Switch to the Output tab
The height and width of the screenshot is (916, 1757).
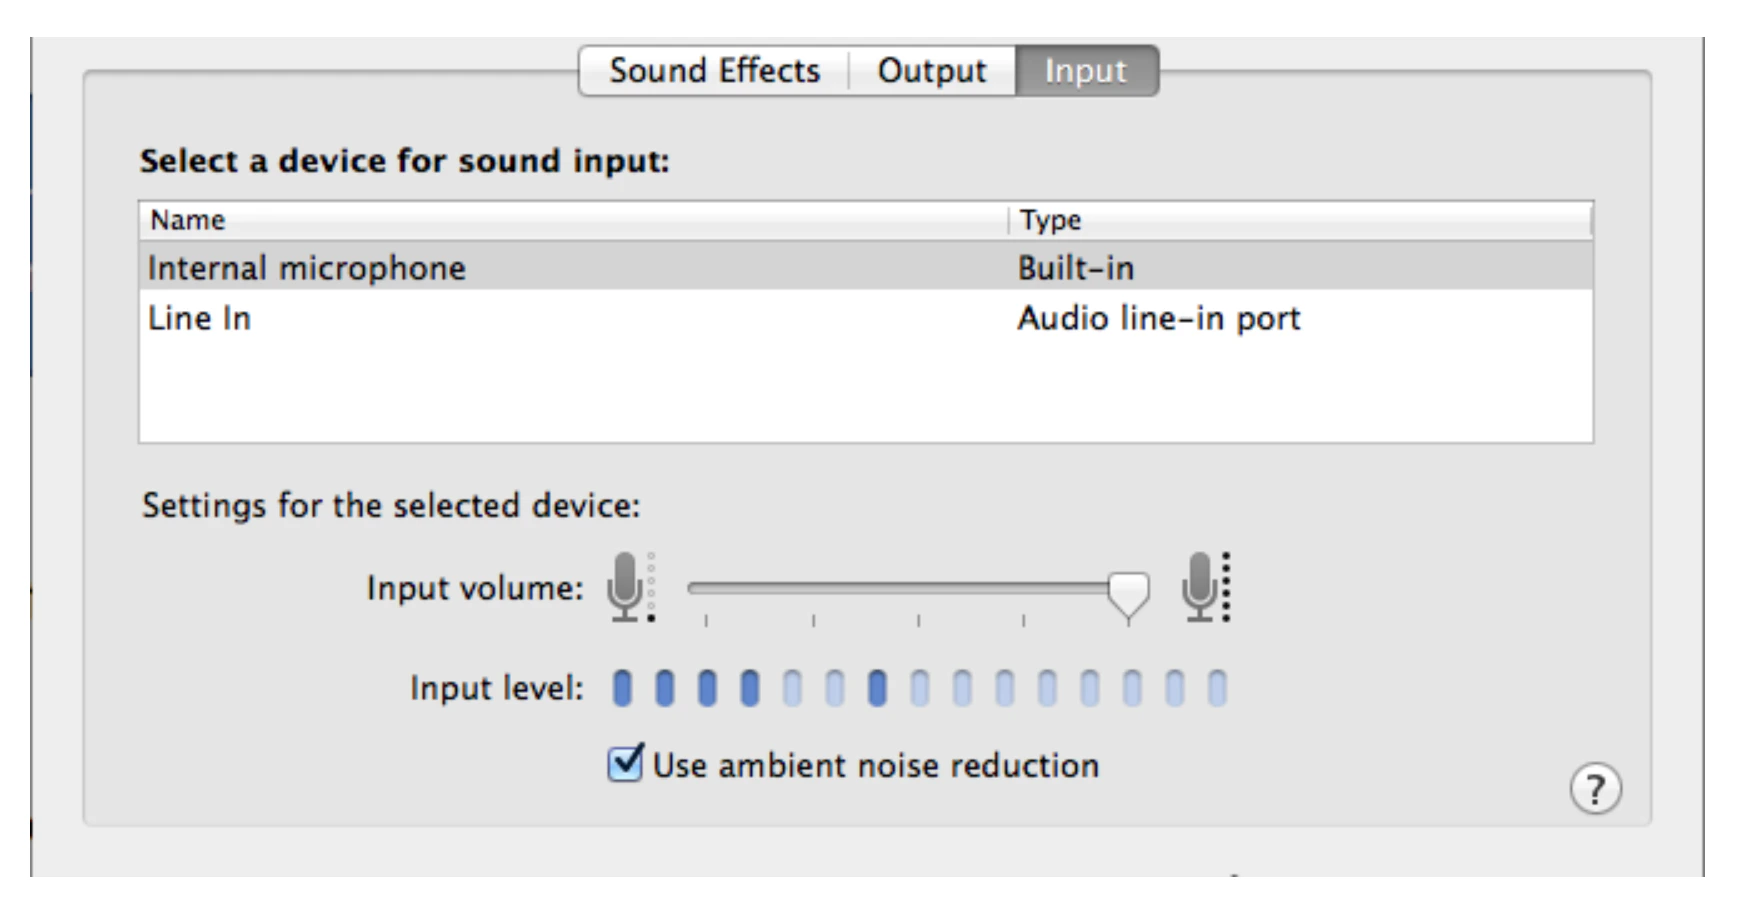pyautogui.click(x=931, y=70)
